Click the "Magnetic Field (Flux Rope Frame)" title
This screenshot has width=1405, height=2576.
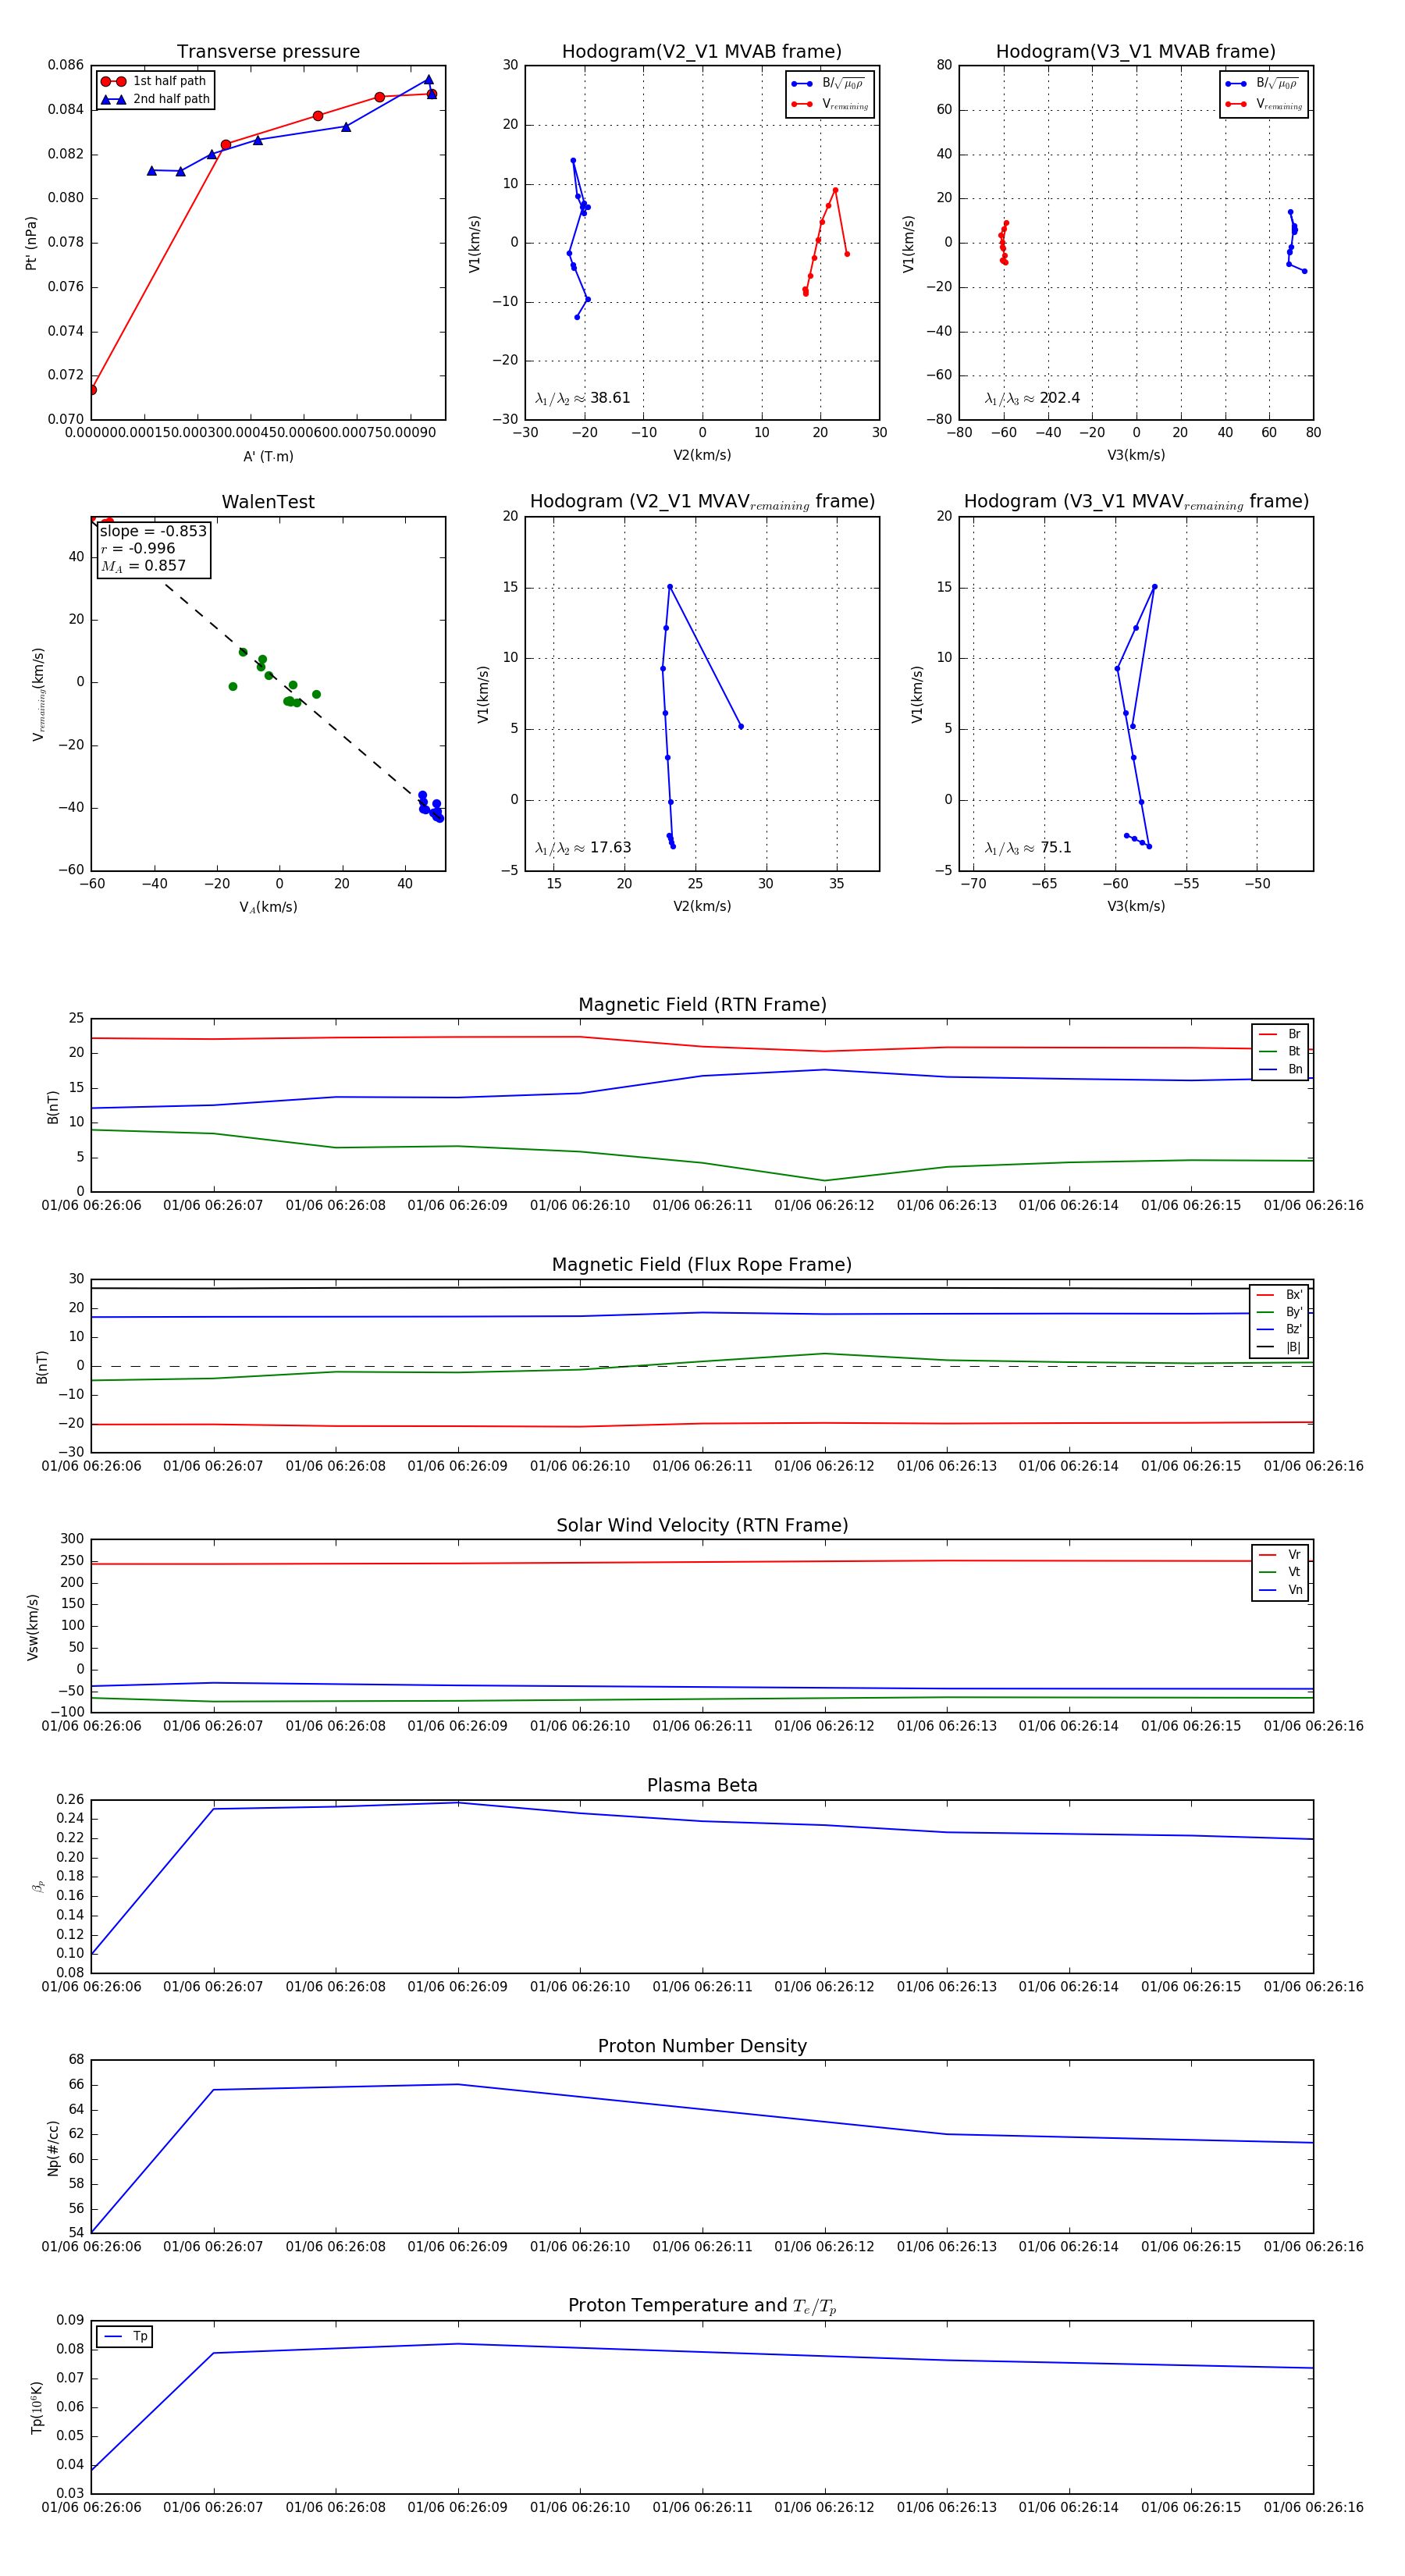point(702,1265)
